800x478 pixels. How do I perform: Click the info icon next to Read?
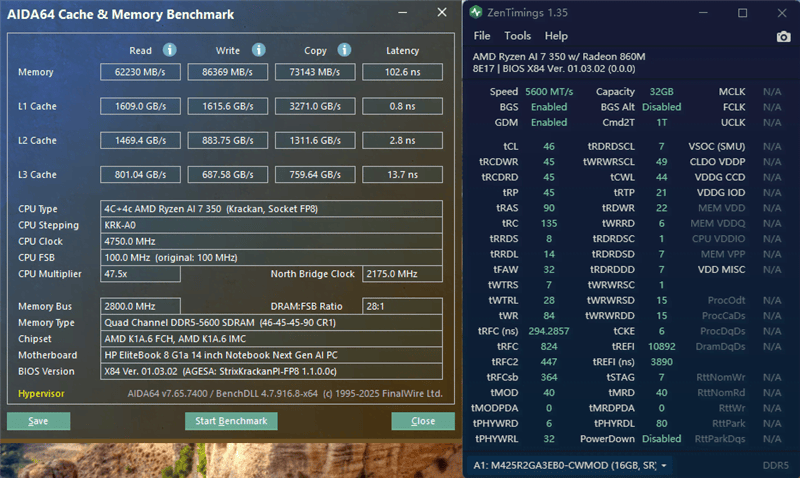tap(170, 50)
